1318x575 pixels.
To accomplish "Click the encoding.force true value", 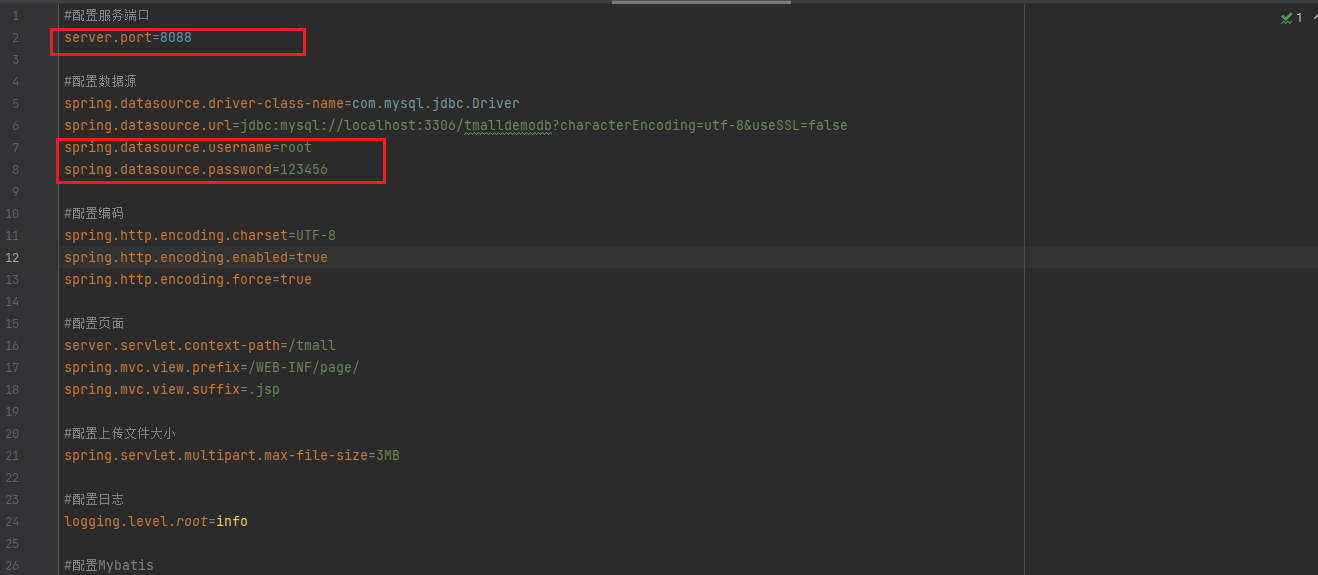I will pyautogui.click(x=296, y=280).
